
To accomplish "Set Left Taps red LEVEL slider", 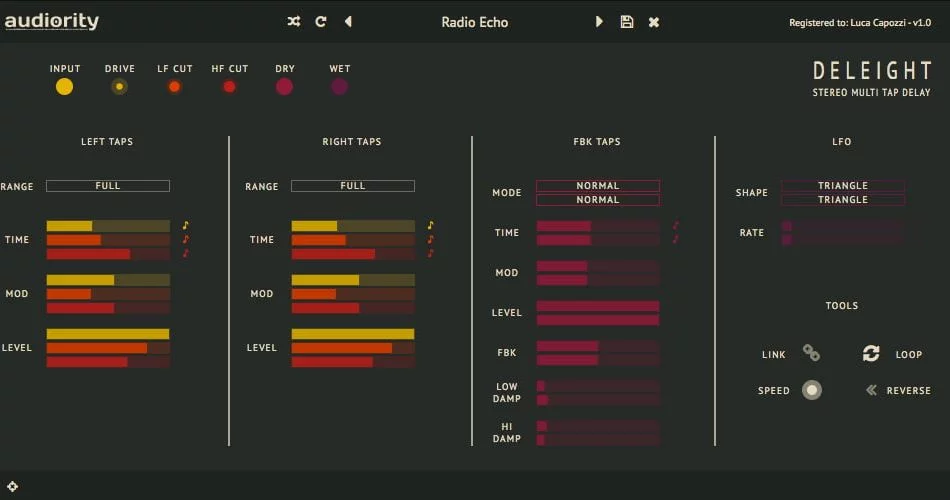I will pyautogui.click(x=108, y=362).
